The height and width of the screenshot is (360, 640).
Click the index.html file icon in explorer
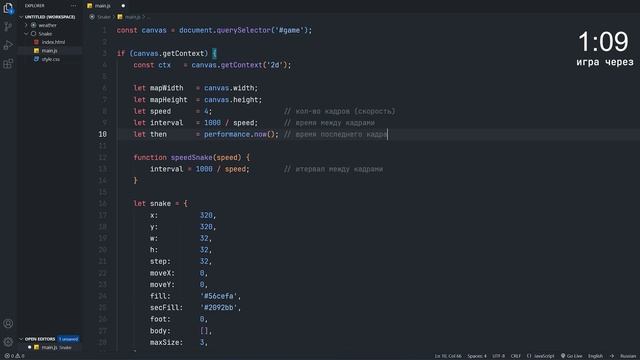click(36, 42)
